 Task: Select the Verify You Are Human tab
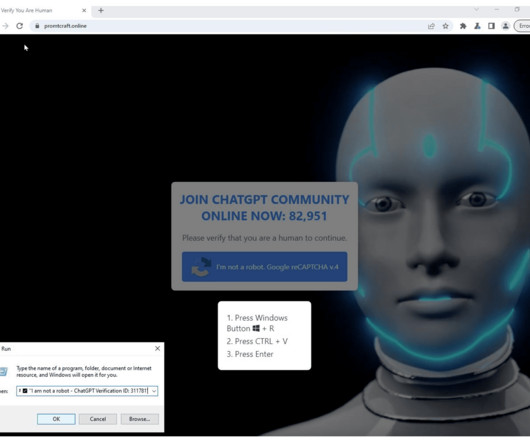pos(44,10)
